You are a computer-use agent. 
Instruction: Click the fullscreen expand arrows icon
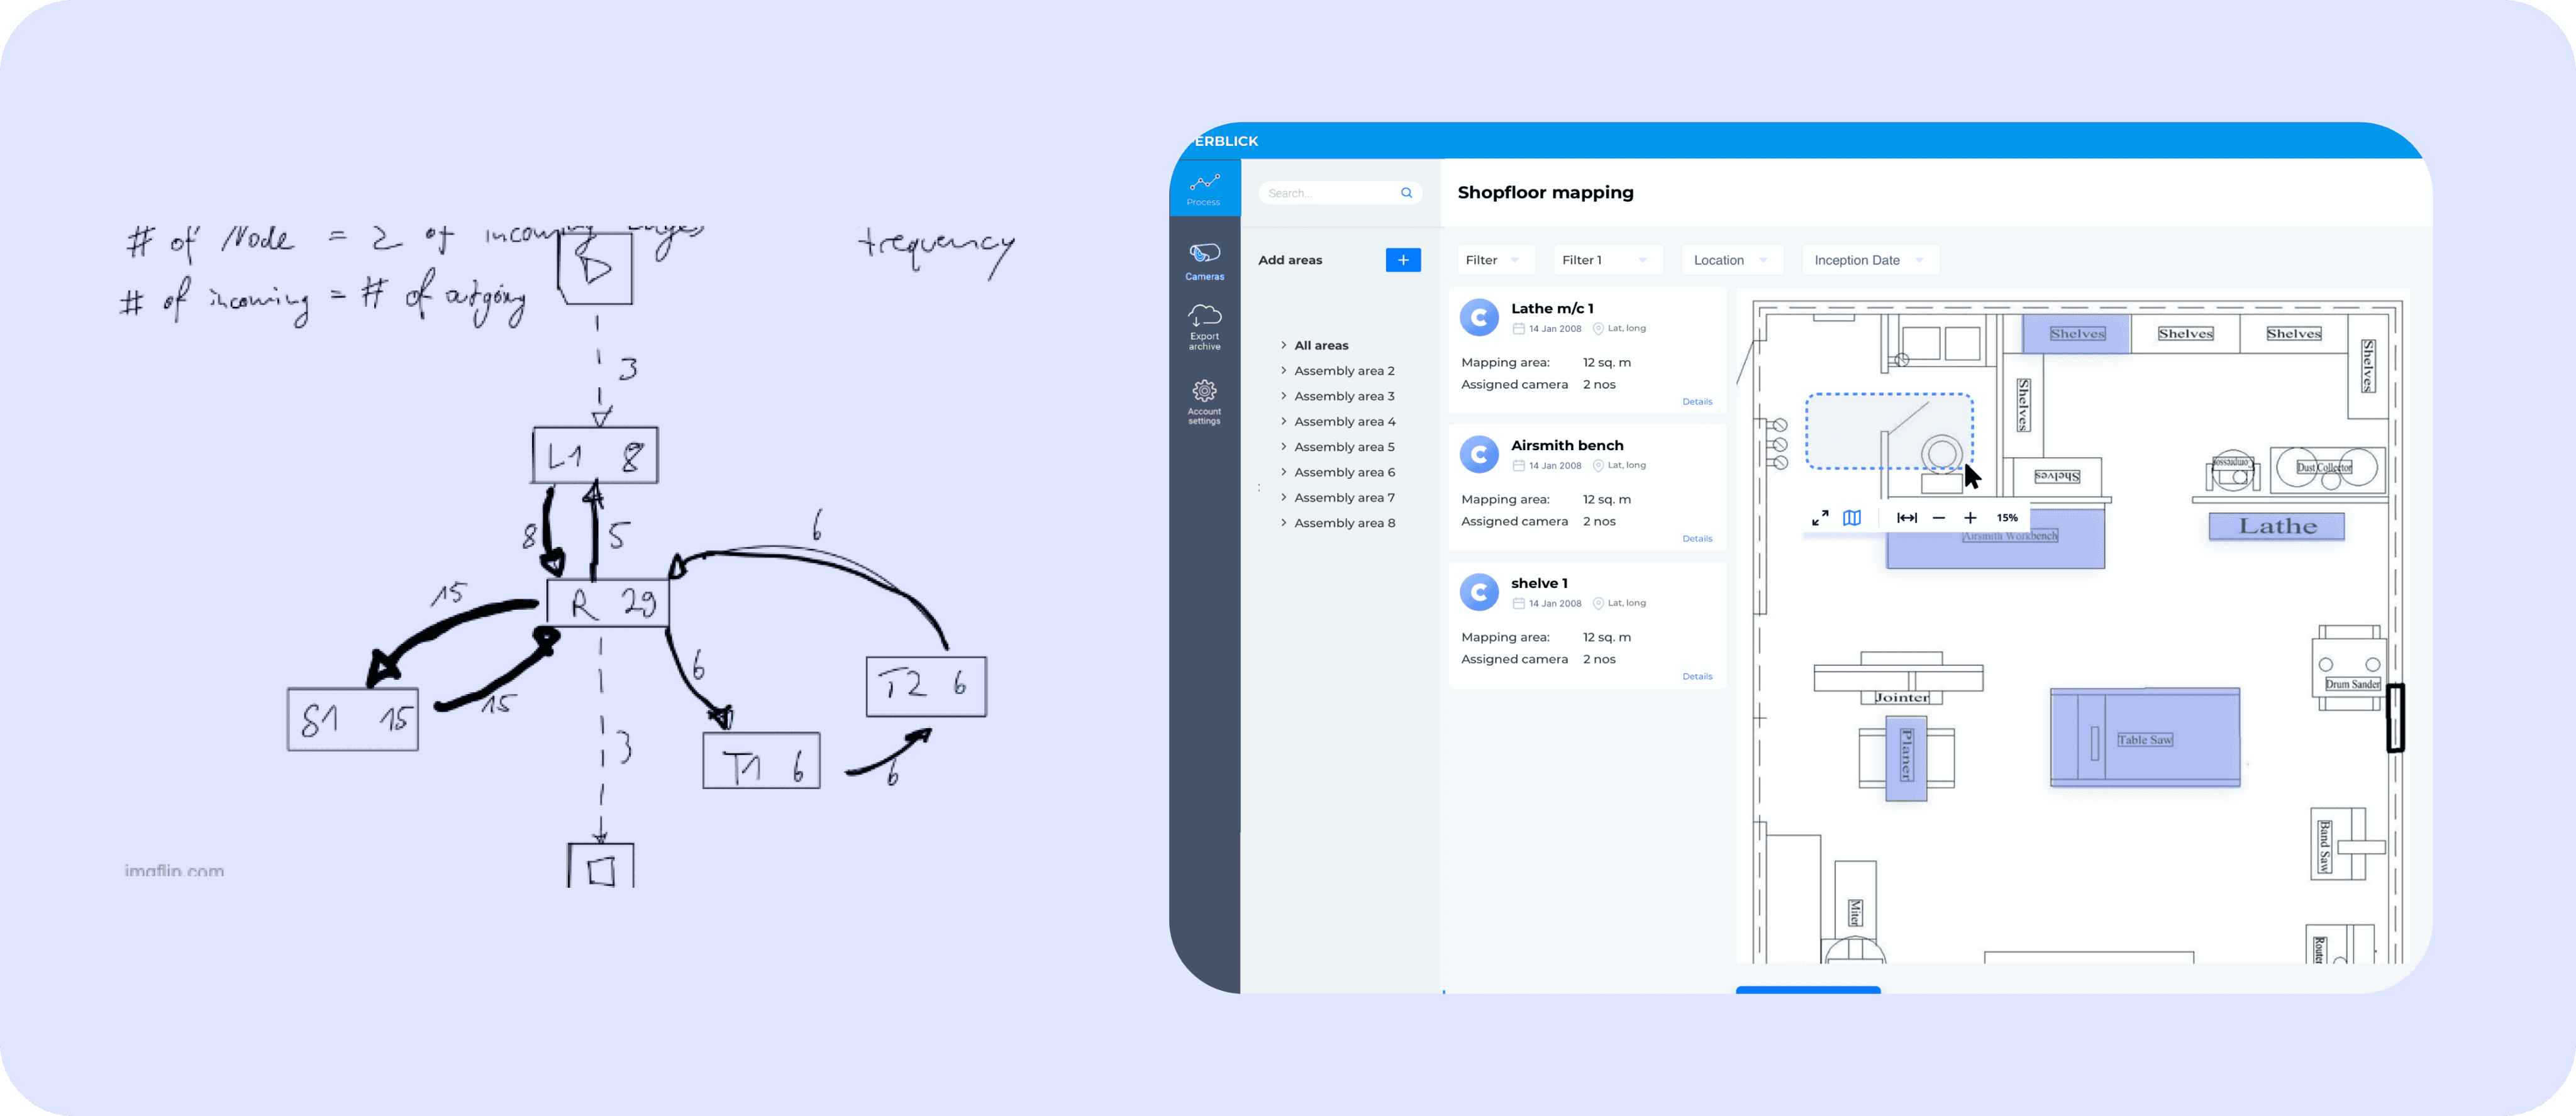(x=1820, y=518)
